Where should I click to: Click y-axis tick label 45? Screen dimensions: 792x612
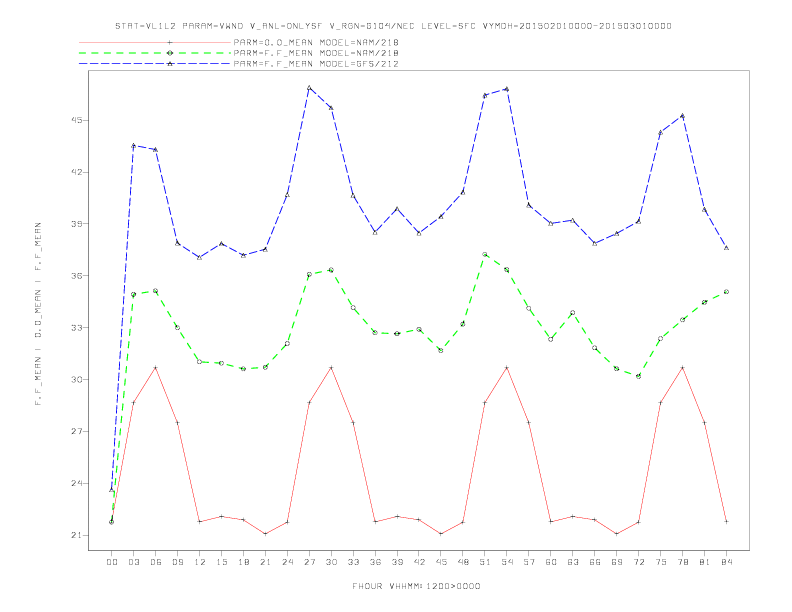click(x=77, y=120)
